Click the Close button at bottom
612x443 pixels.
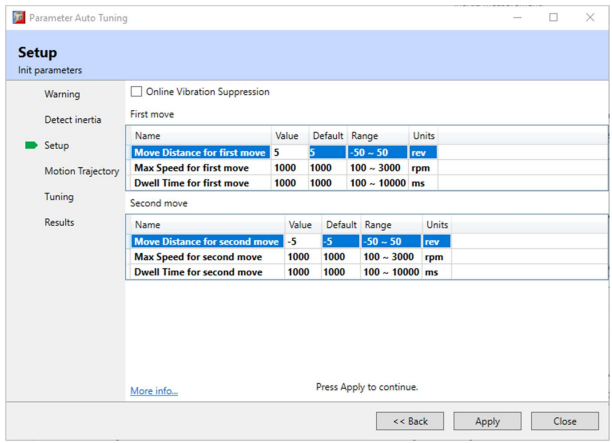(x=564, y=421)
